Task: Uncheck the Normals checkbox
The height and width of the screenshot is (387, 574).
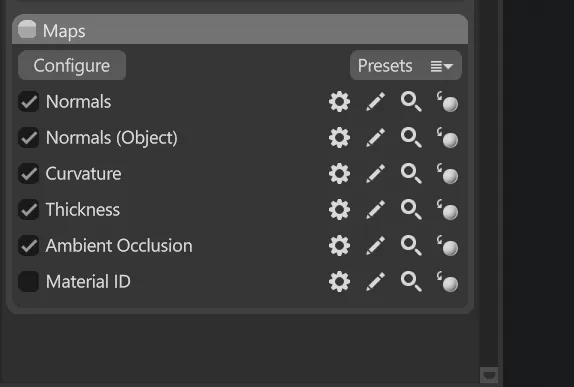Action: coord(29,101)
